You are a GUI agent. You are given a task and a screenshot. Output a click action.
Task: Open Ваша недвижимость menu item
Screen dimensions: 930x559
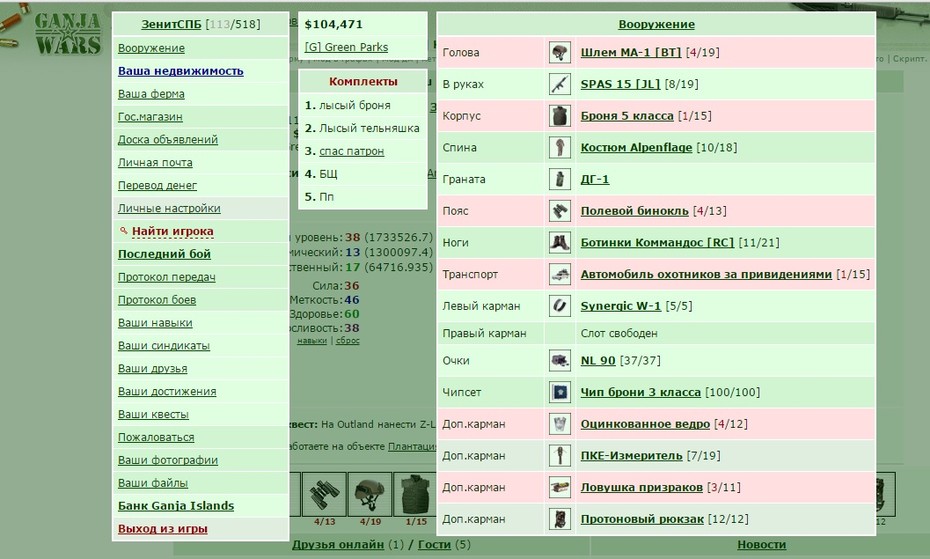[x=181, y=71]
